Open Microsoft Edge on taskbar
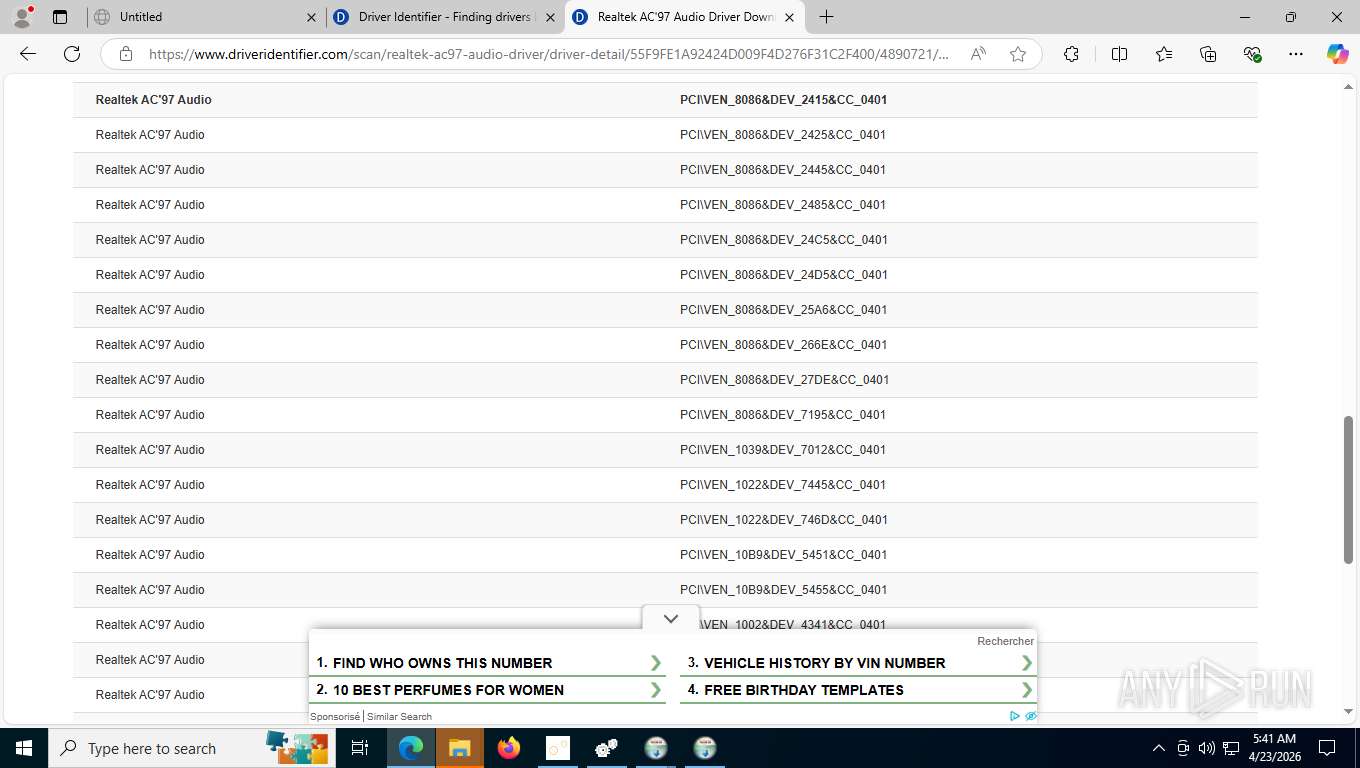 click(x=411, y=748)
